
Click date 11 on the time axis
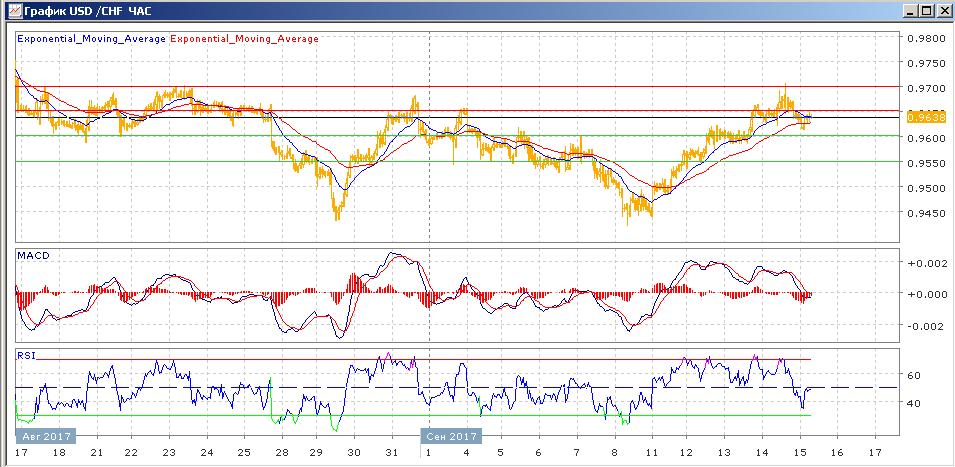[x=652, y=453]
